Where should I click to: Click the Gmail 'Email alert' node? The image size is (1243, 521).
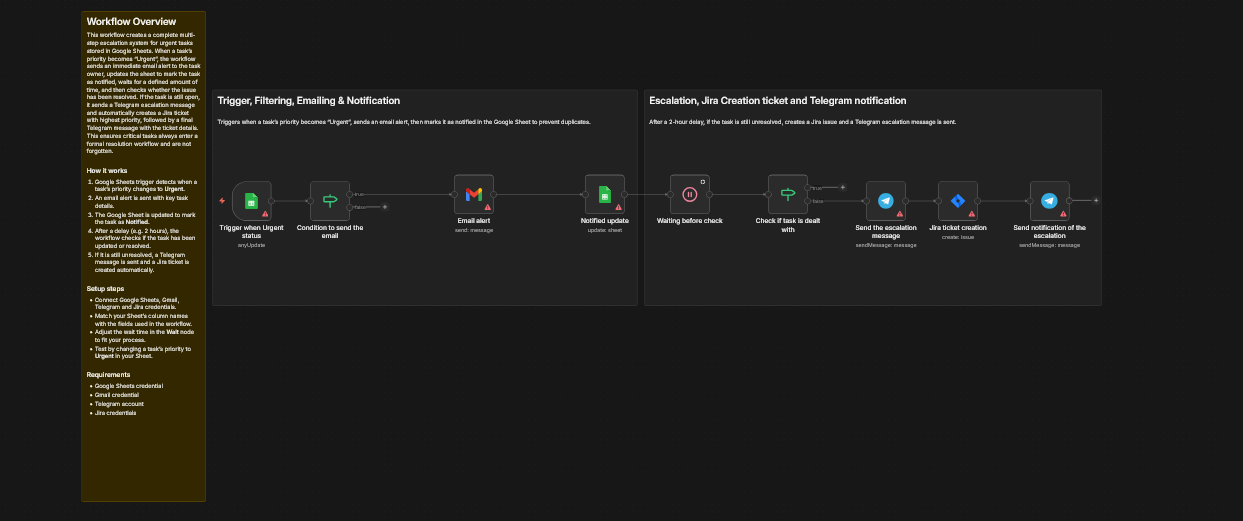[x=474, y=194]
